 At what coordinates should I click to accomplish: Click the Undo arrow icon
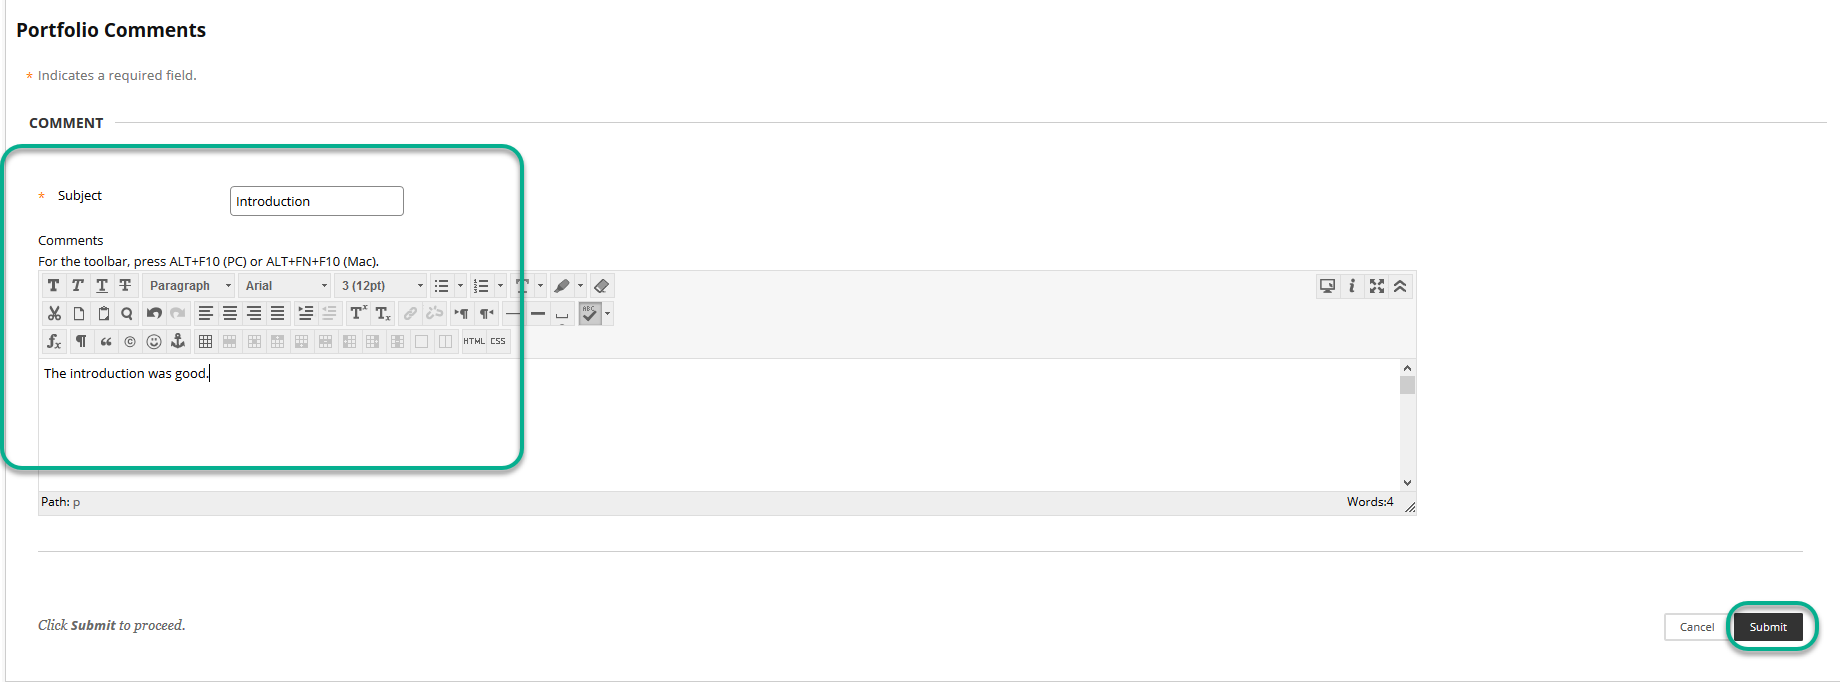(154, 314)
